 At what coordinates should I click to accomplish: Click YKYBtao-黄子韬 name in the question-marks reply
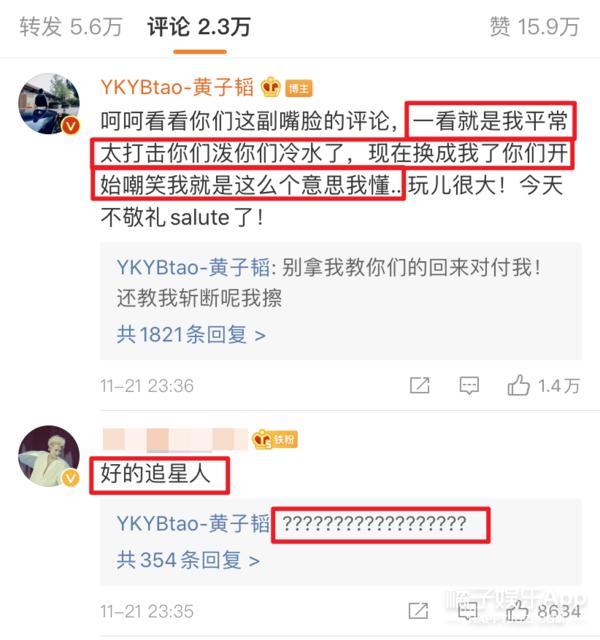click(x=193, y=523)
